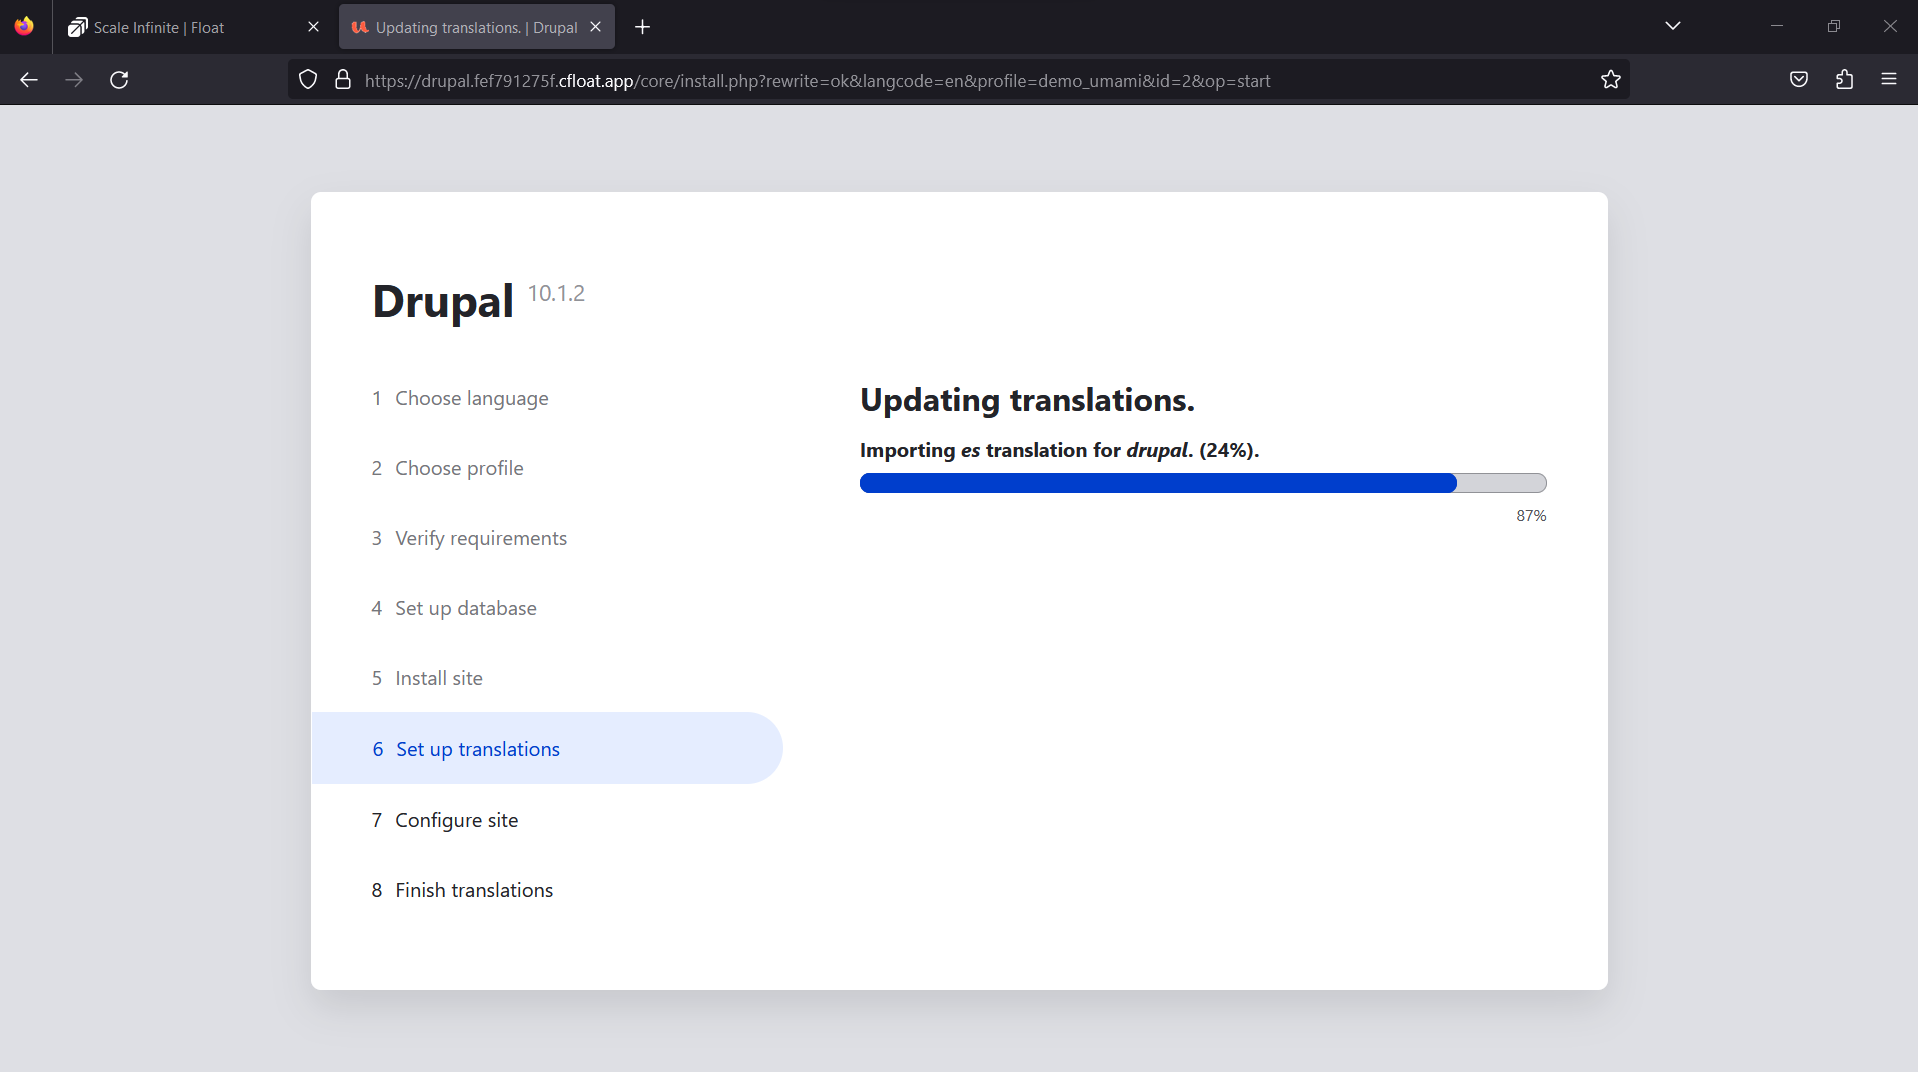Restore down the Firefox window
The height and width of the screenshot is (1072, 1918).
pos(1834,26)
